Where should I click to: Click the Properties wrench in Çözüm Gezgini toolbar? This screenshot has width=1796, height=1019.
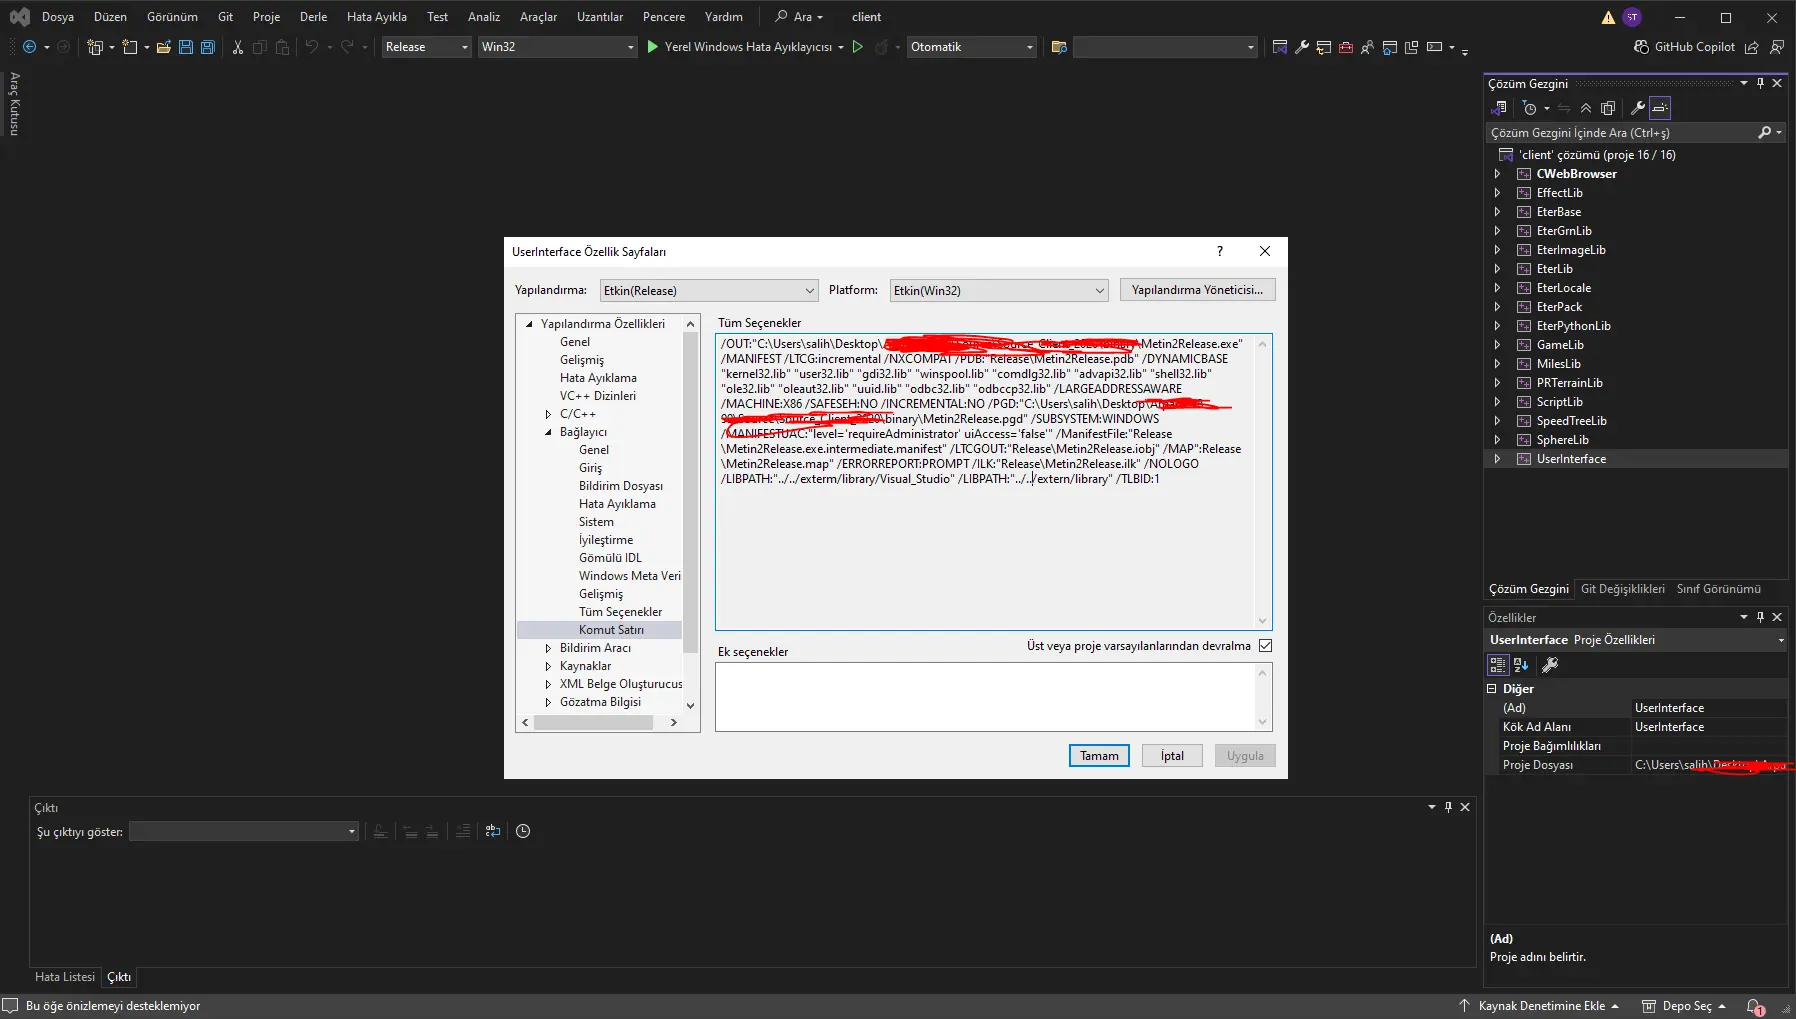(1638, 108)
